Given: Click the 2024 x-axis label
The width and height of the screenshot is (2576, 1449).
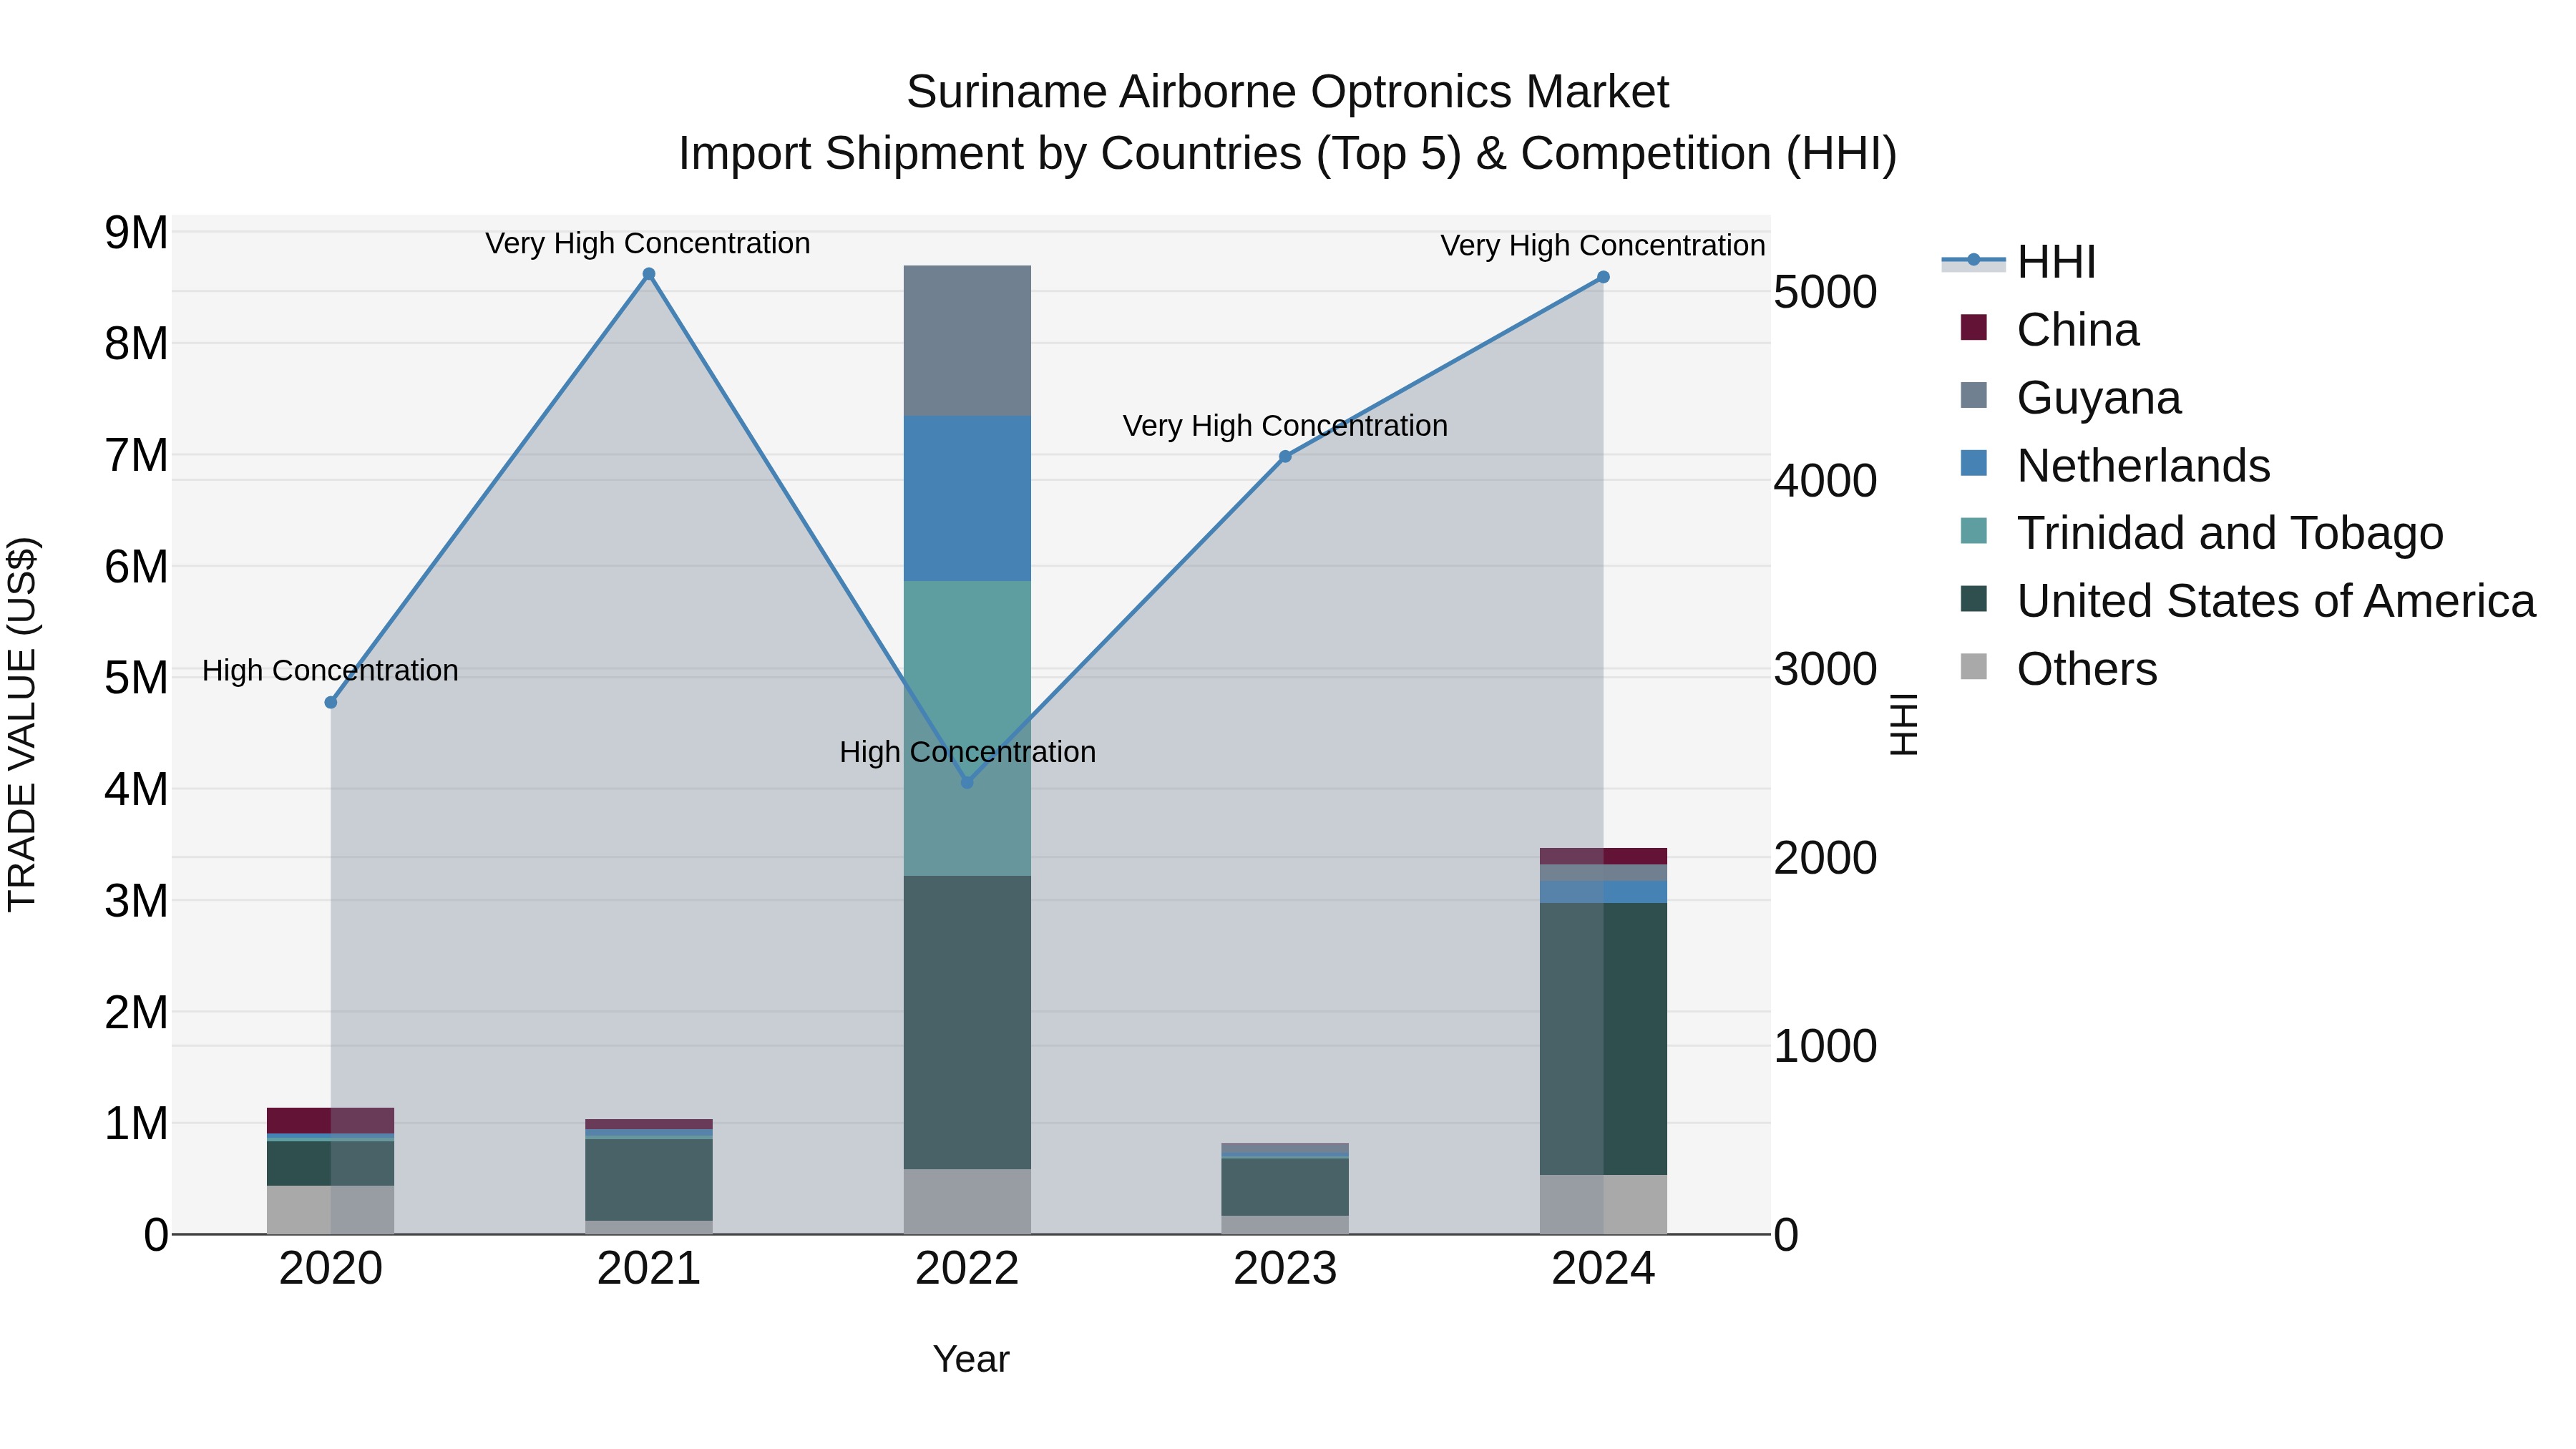Looking at the screenshot, I should pos(1603,1269).
